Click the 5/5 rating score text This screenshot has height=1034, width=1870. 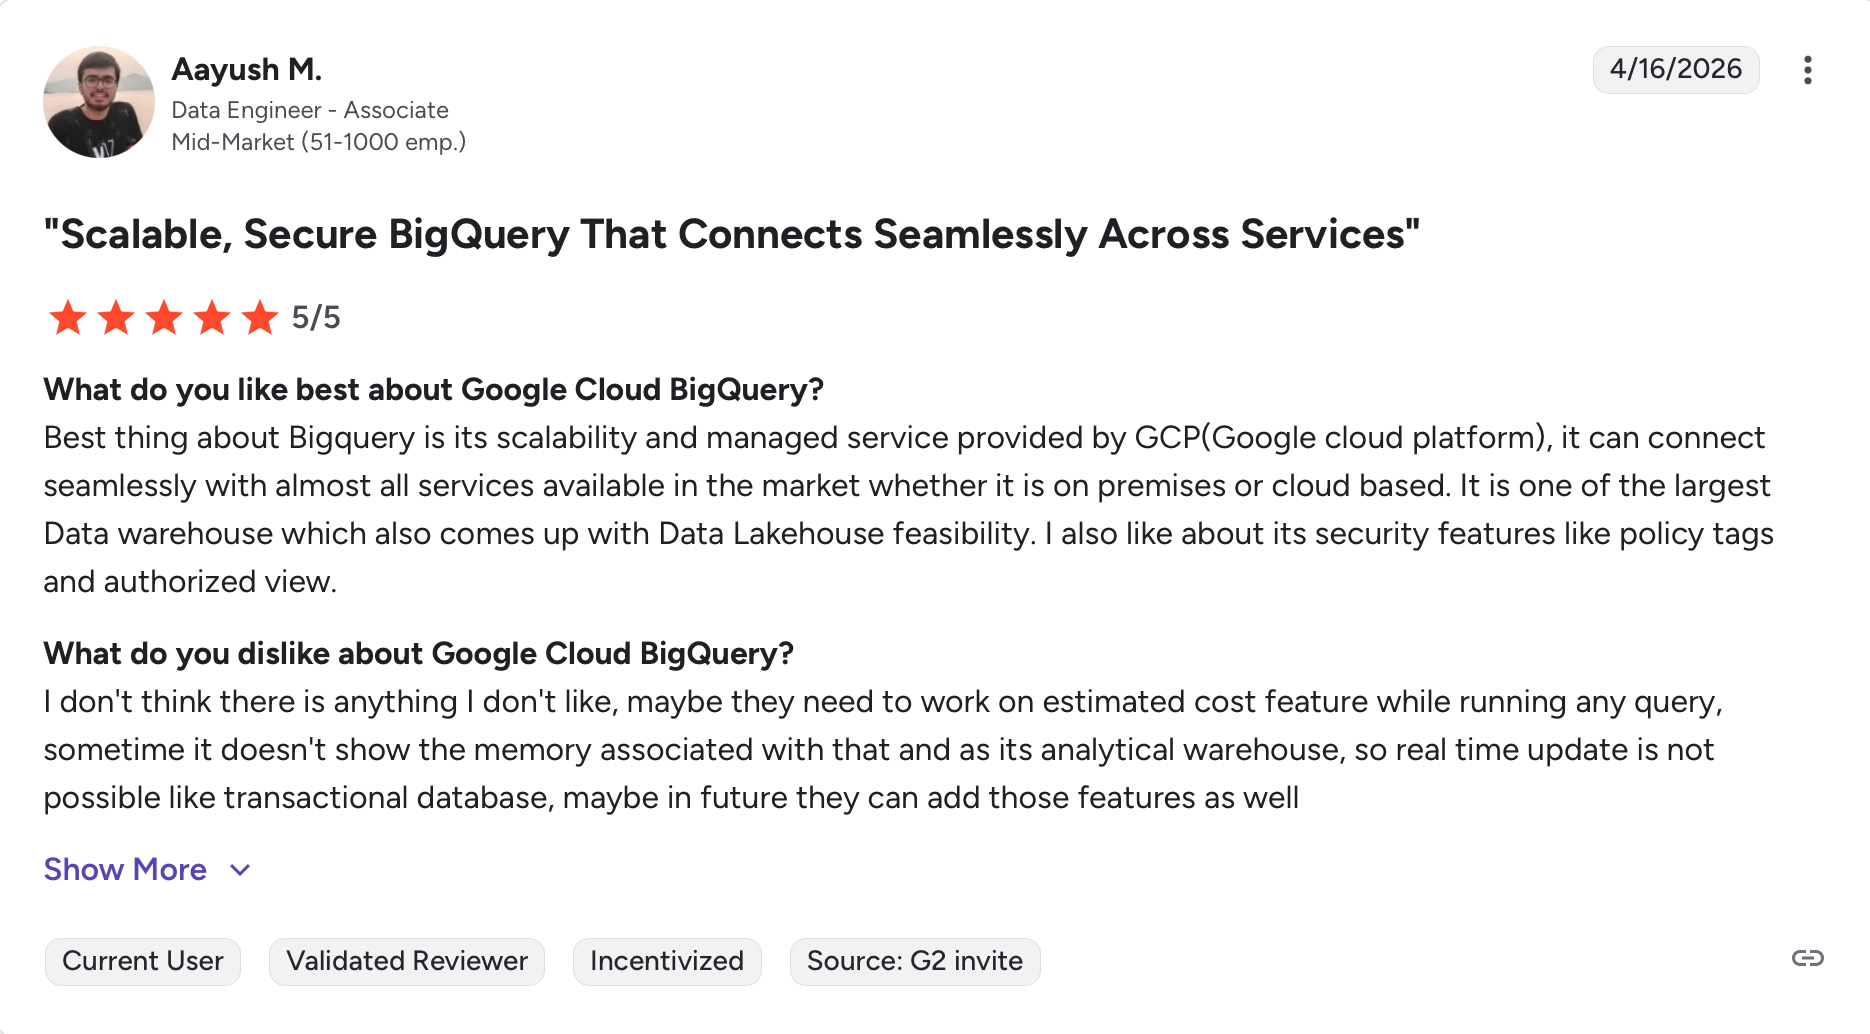pyautogui.click(x=316, y=318)
